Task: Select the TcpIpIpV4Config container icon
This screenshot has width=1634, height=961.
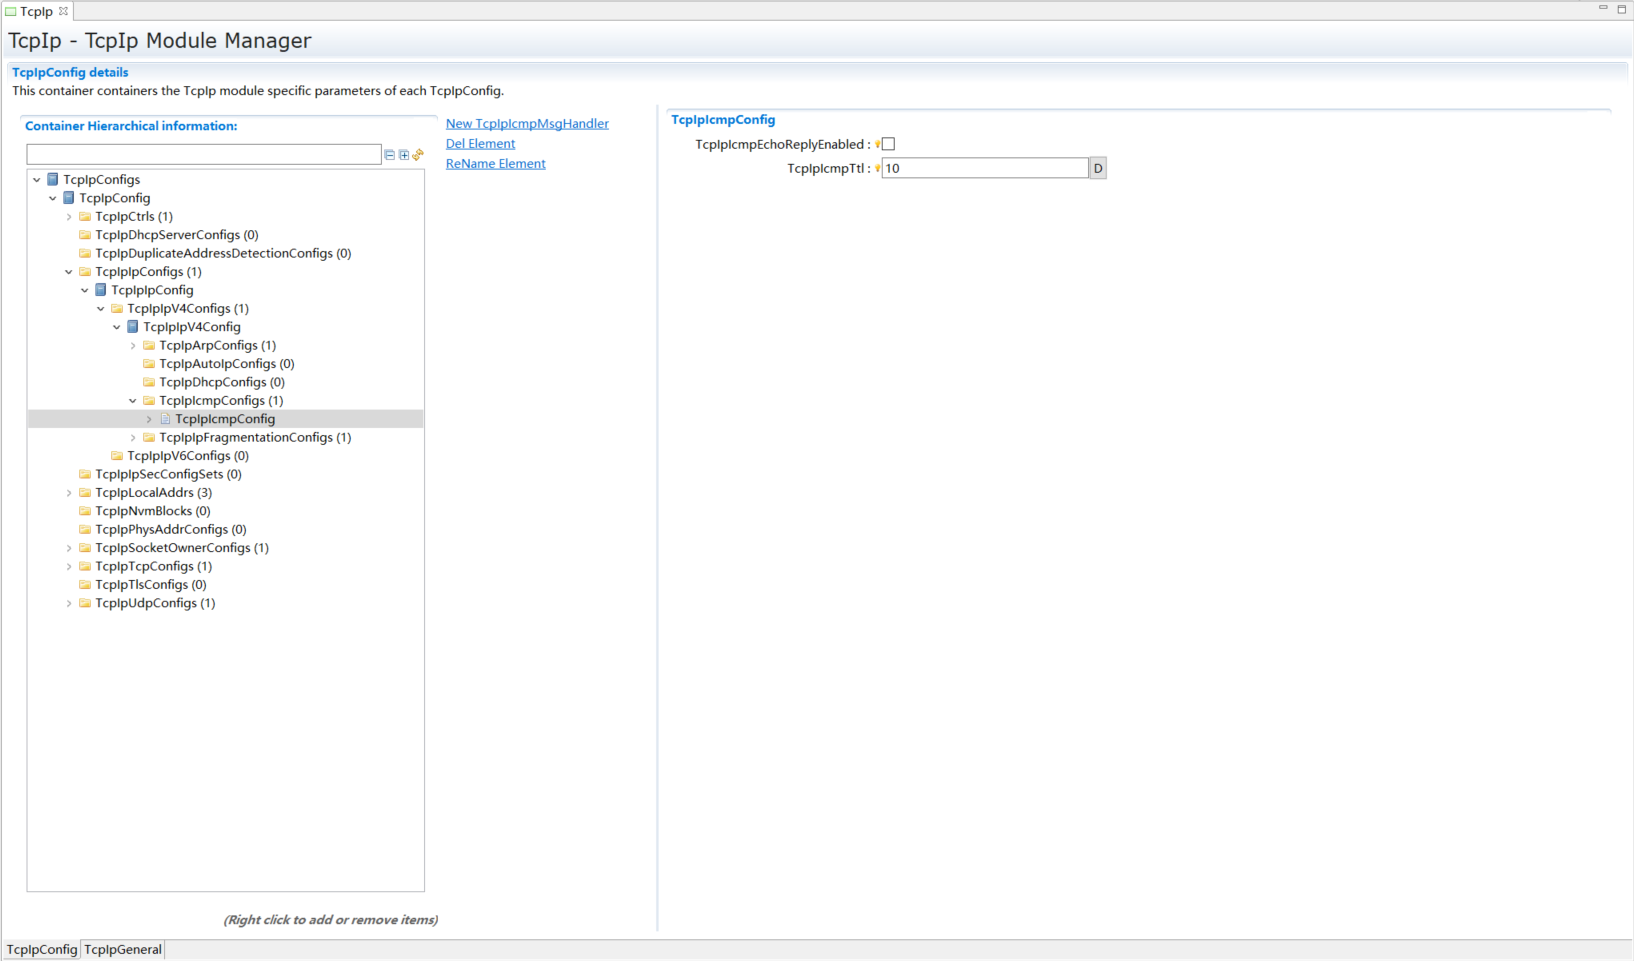Action: point(133,327)
